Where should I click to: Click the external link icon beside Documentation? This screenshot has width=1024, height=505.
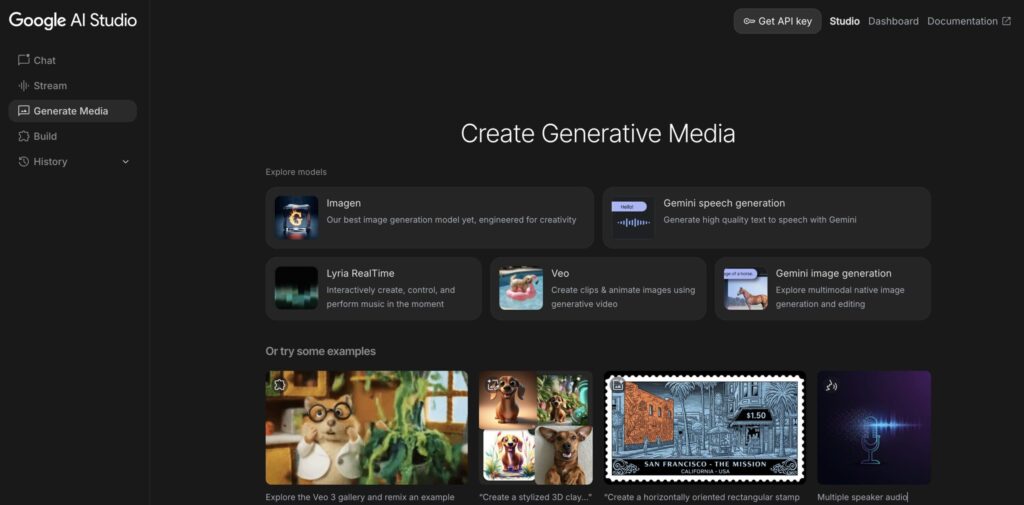[x=1006, y=21]
